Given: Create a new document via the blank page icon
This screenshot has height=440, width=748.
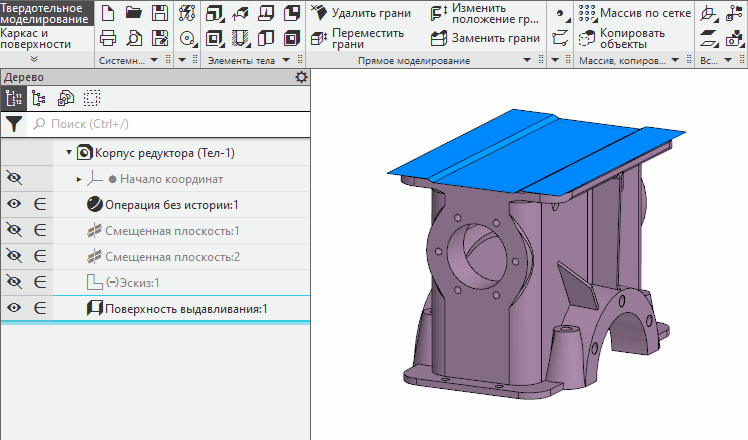Looking at the screenshot, I should tap(109, 13).
